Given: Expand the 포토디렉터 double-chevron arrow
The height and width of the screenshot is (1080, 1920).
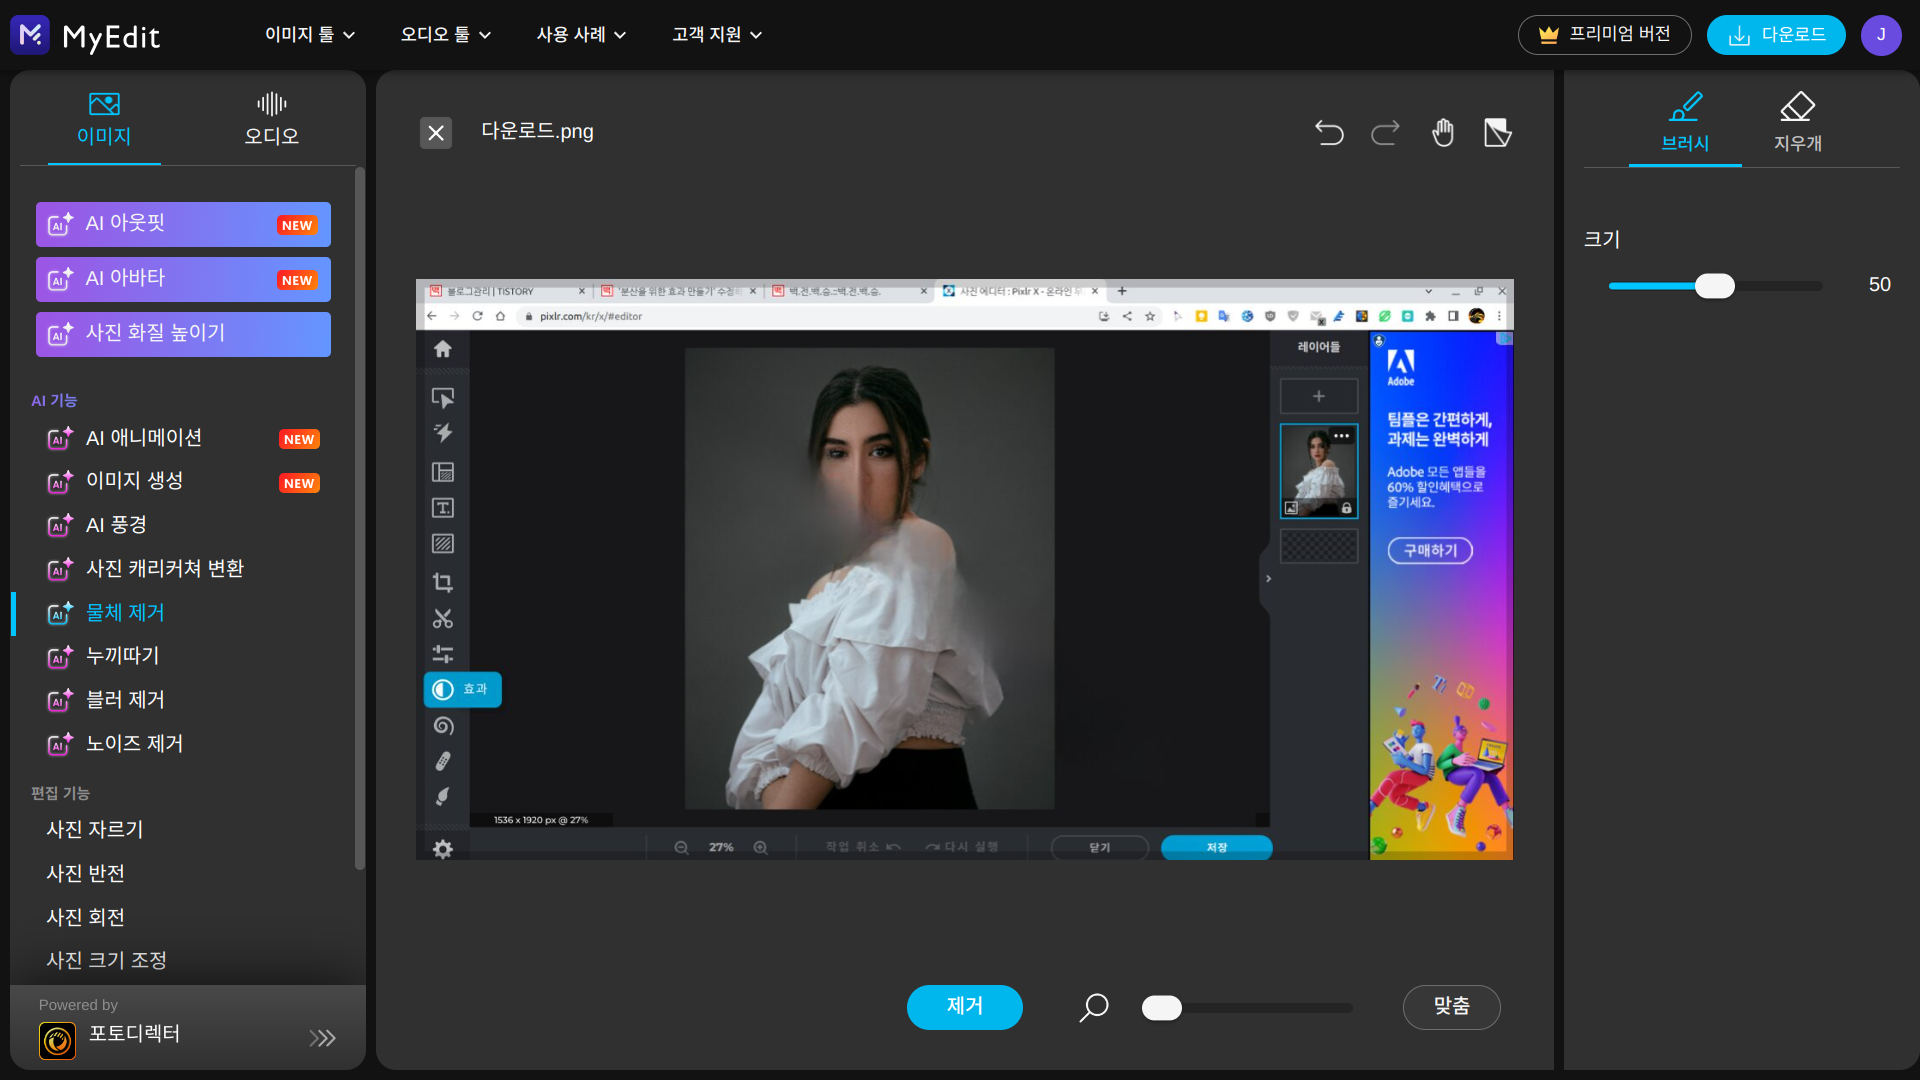Looking at the screenshot, I should 322,1038.
